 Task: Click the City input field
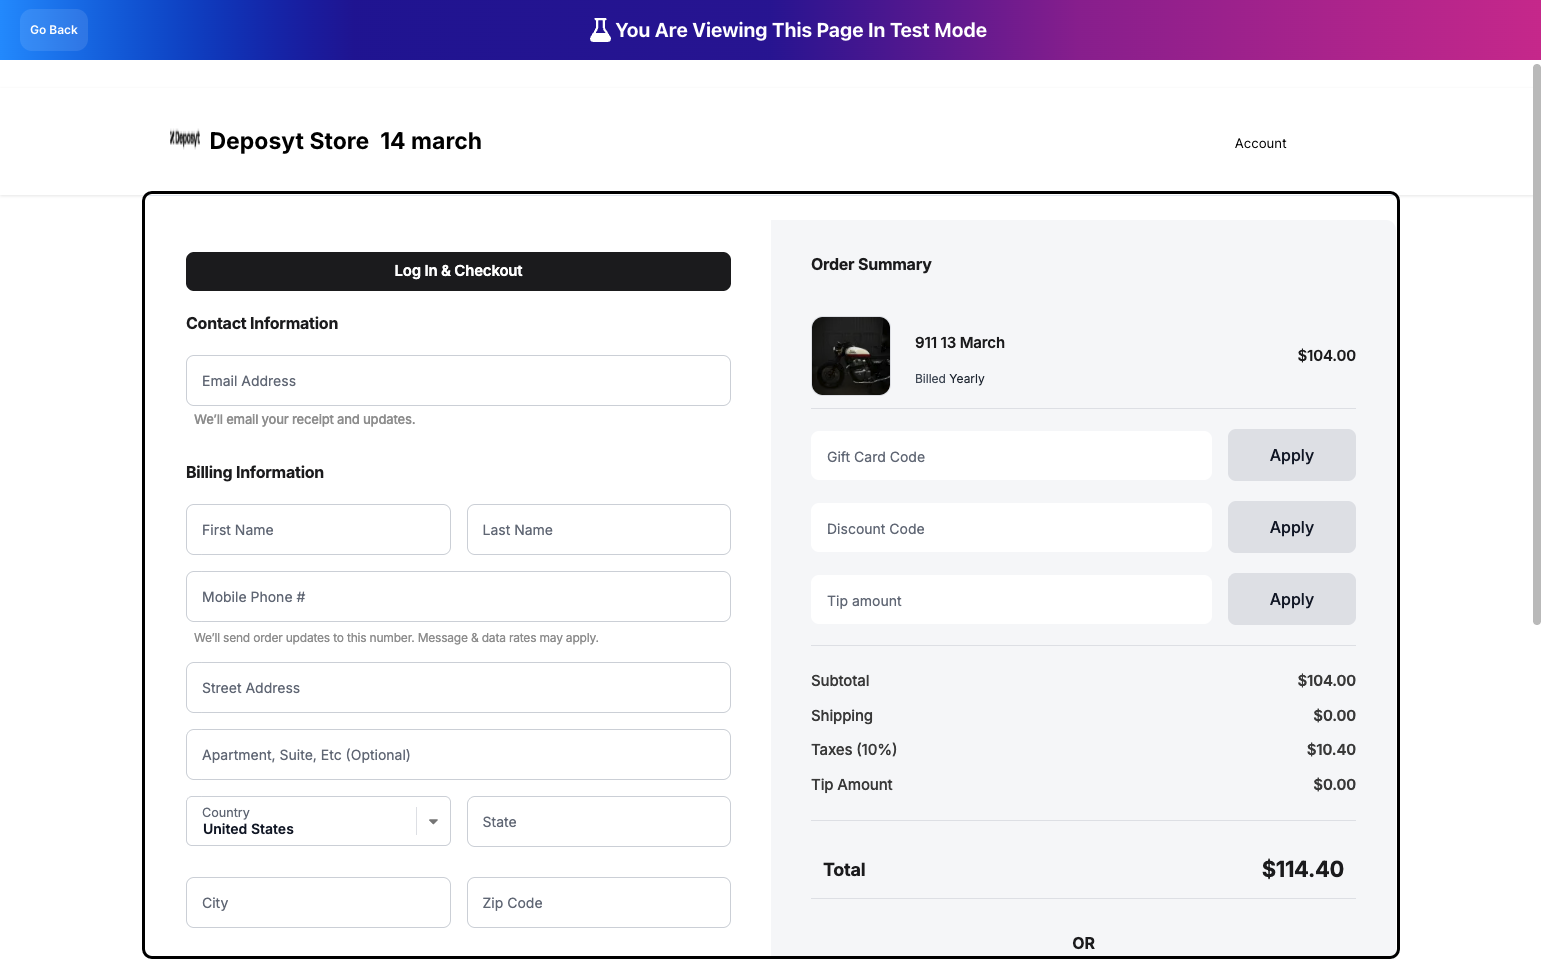(318, 903)
